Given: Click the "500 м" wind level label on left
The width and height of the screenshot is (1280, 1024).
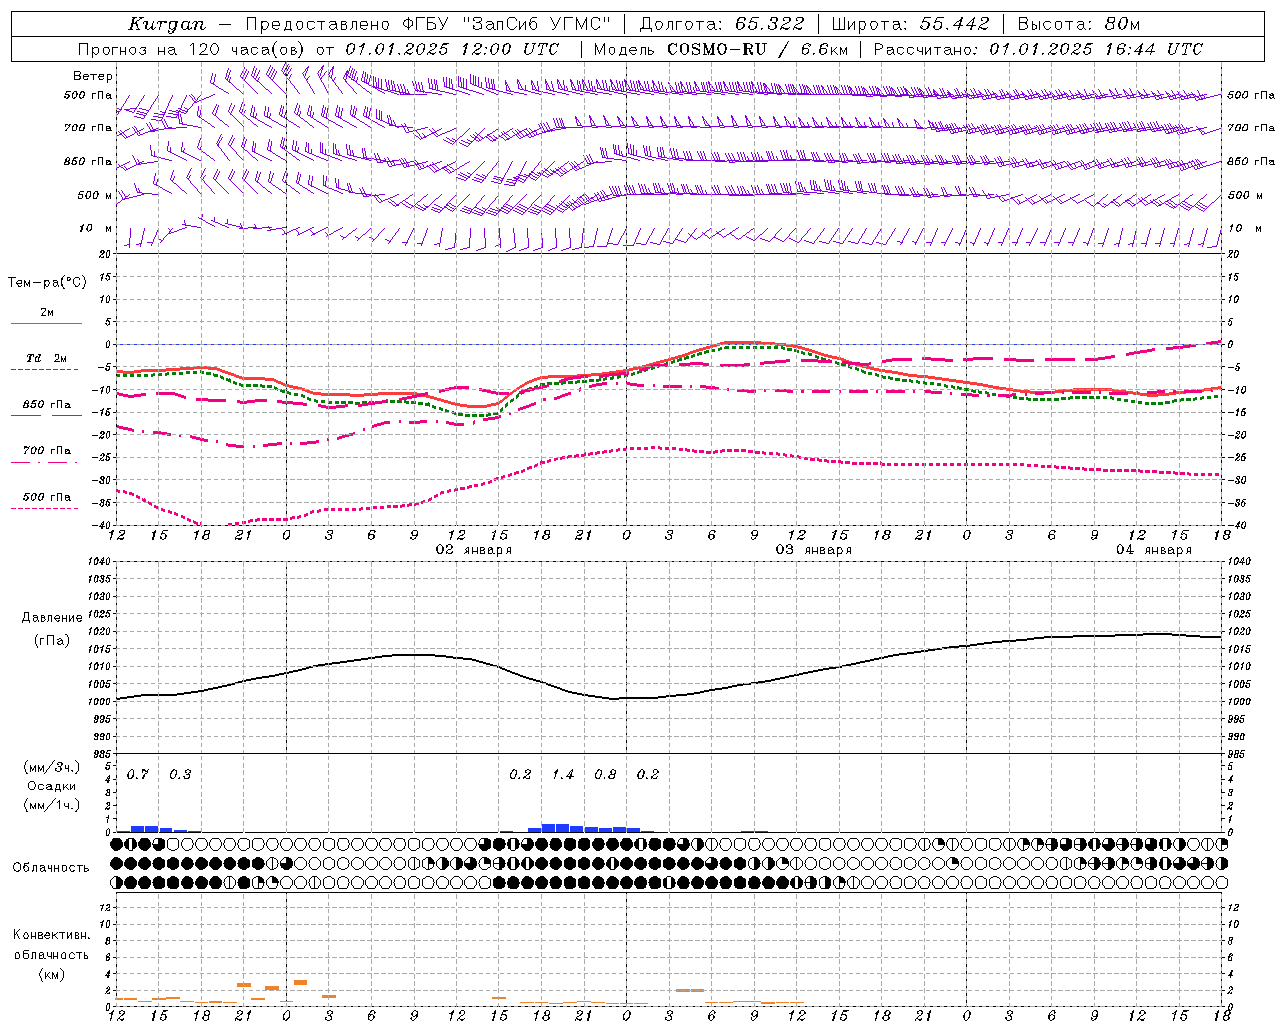Looking at the screenshot, I should 95,196.
